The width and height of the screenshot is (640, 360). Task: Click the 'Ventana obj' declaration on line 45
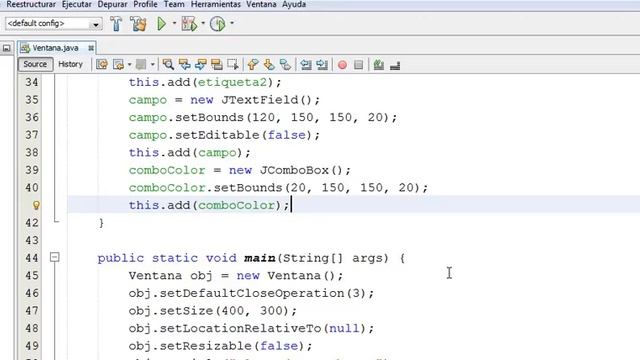(x=170, y=276)
